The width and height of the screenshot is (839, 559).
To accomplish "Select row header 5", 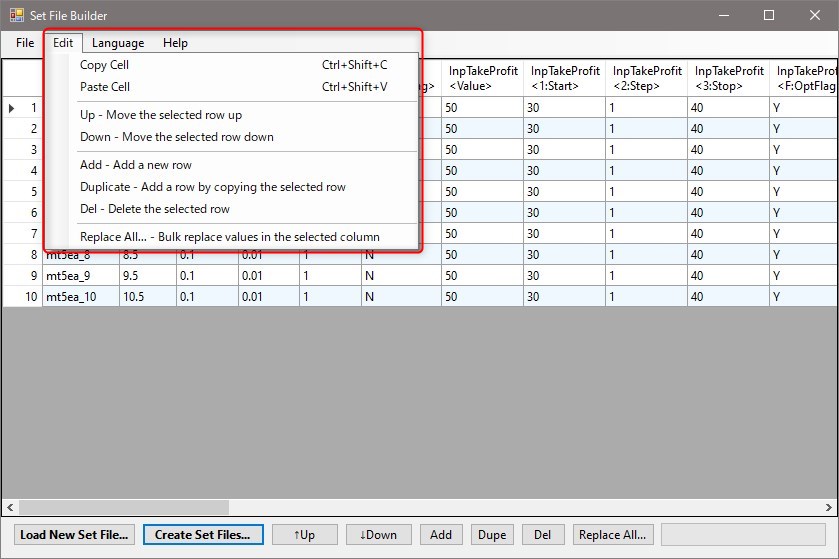I will point(22,192).
